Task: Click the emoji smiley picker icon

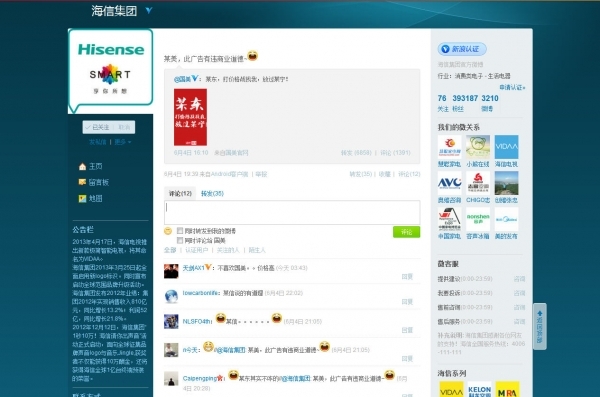Action: tap(168, 231)
